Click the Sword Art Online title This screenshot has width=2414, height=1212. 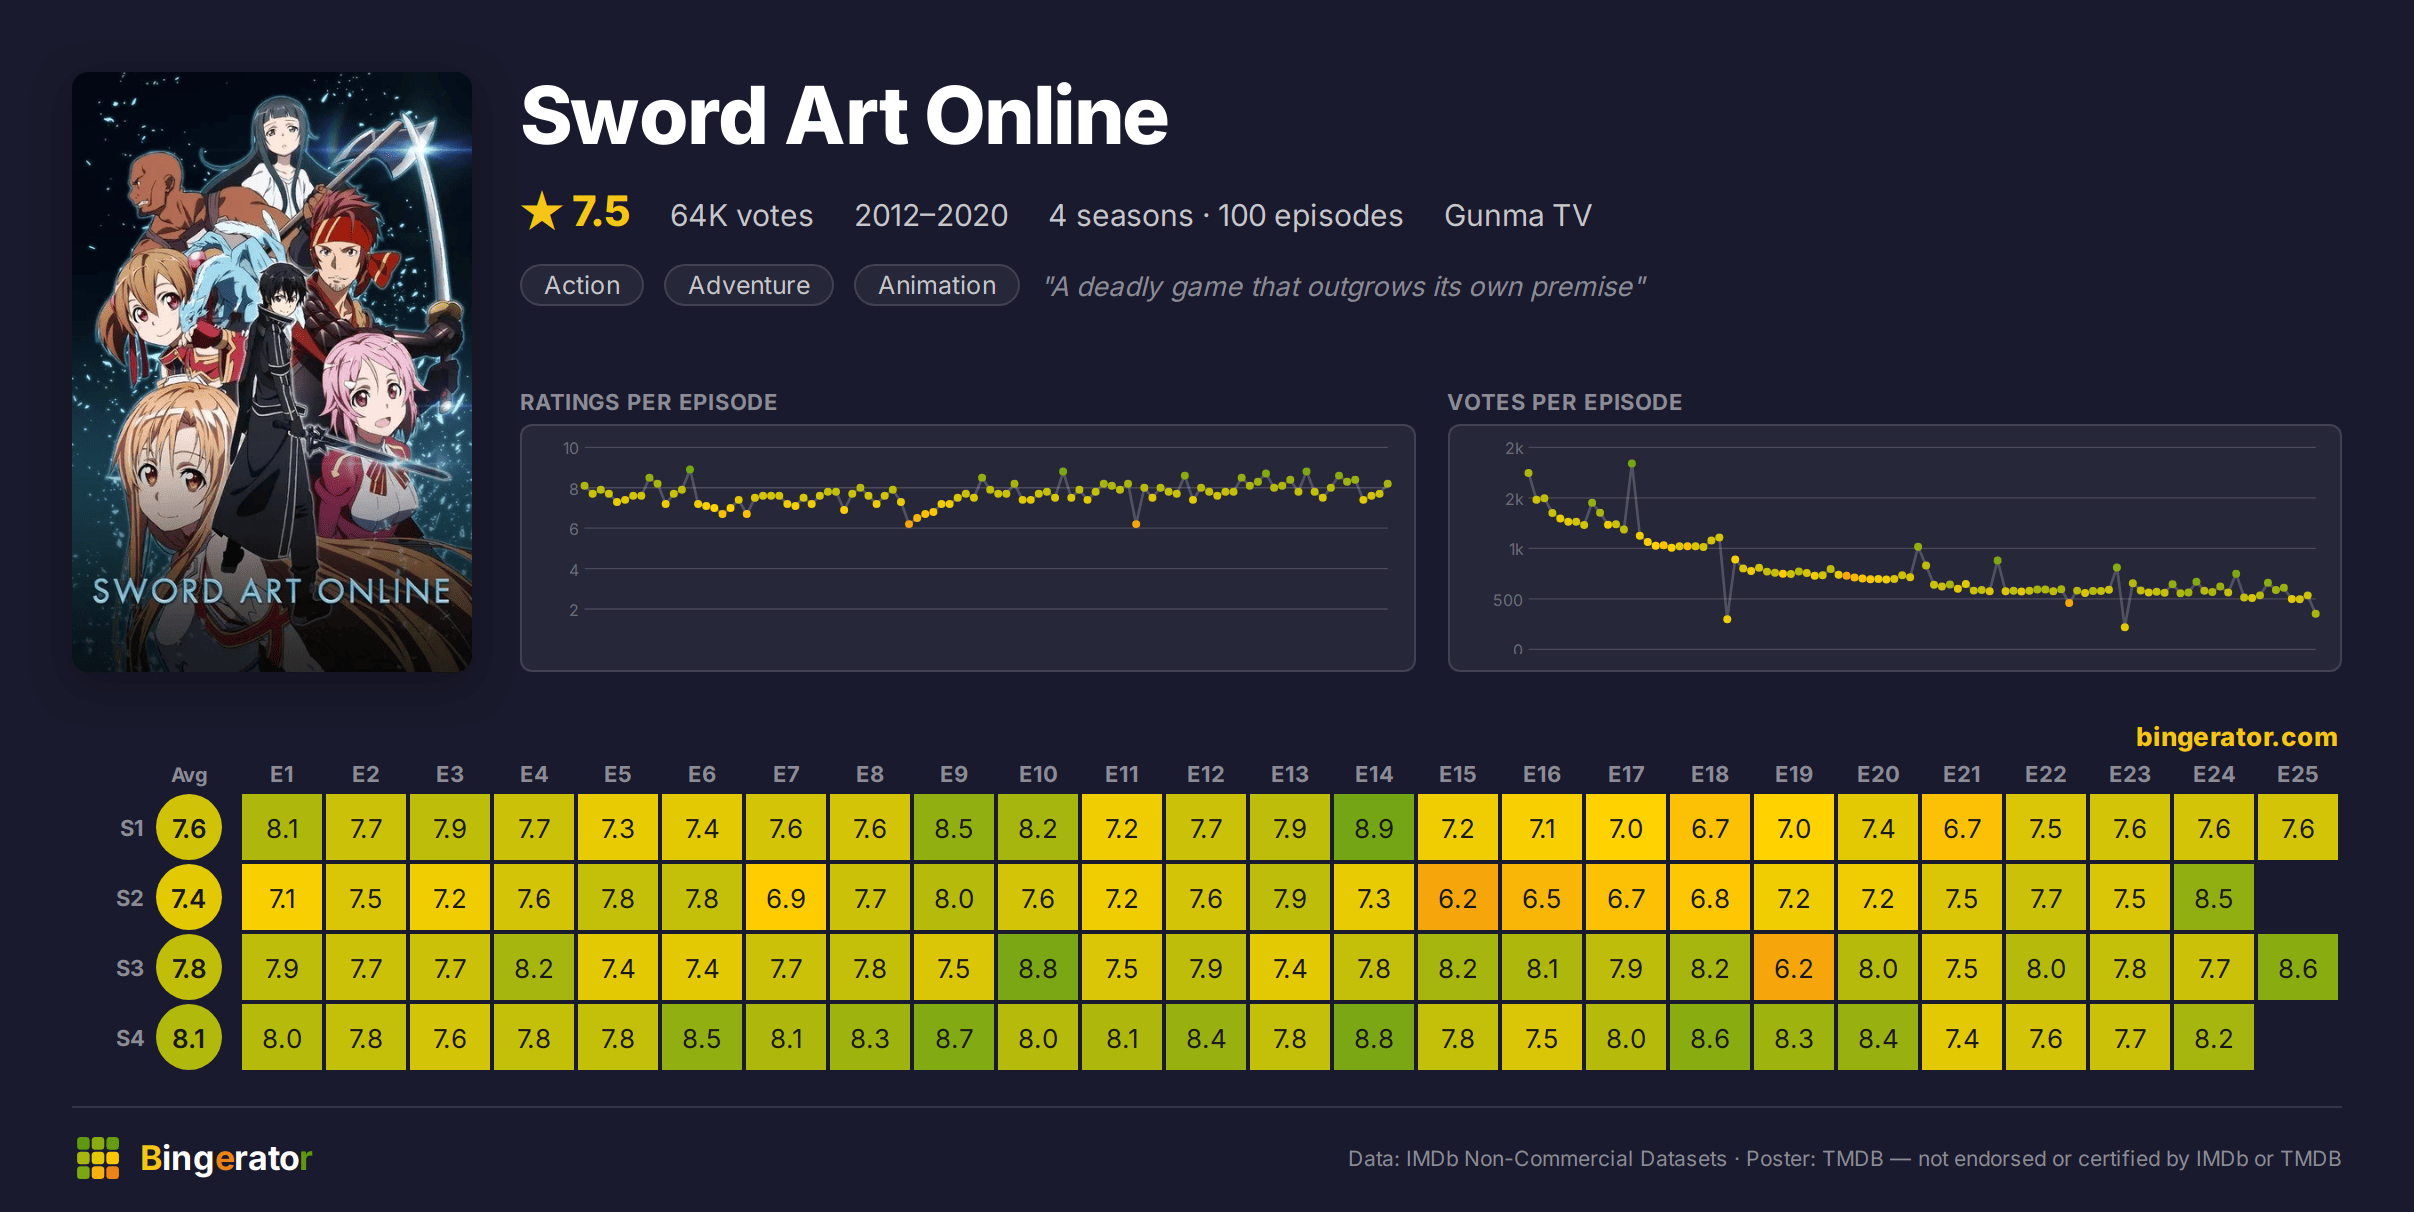pos(845,116)
